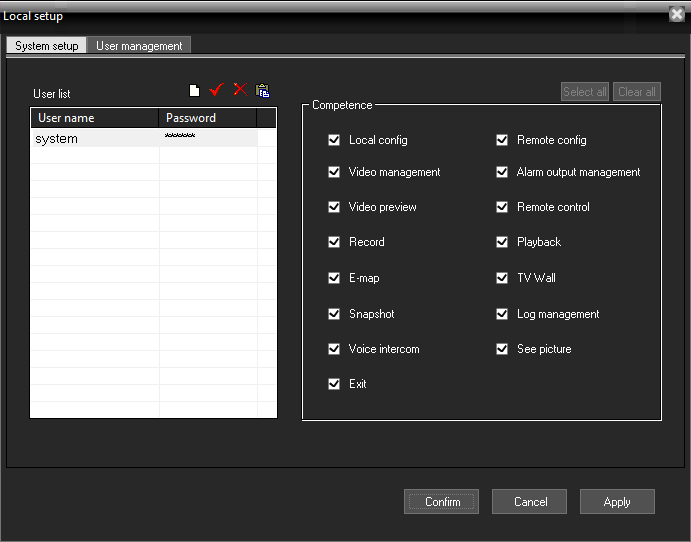Disable the Playback permission checkbox
Screen dimensions: 691x542
pyautogui.click(x=502, y=242)
